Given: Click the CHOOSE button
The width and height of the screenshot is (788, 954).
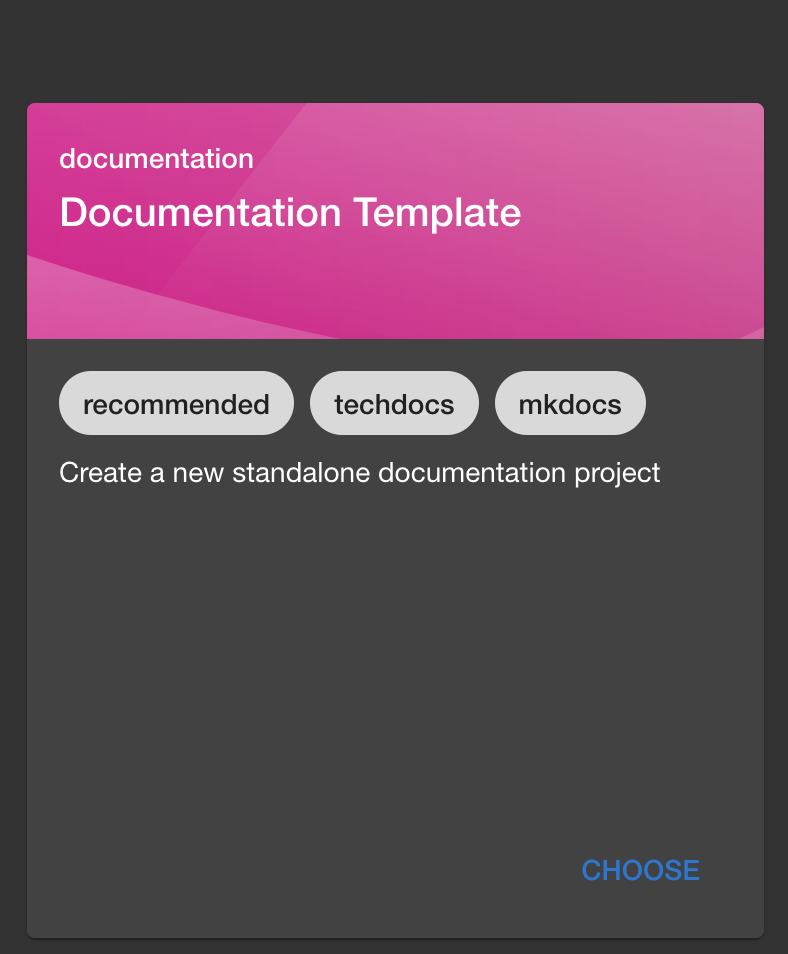Looking at the screenshot, I should [640, 870].
